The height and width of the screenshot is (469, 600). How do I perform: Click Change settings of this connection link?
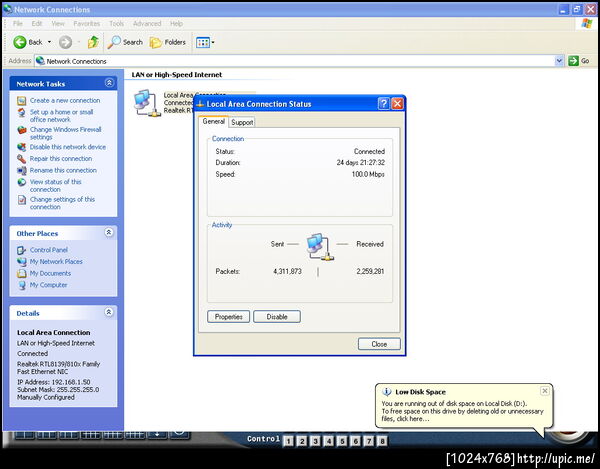click(62, 203)
